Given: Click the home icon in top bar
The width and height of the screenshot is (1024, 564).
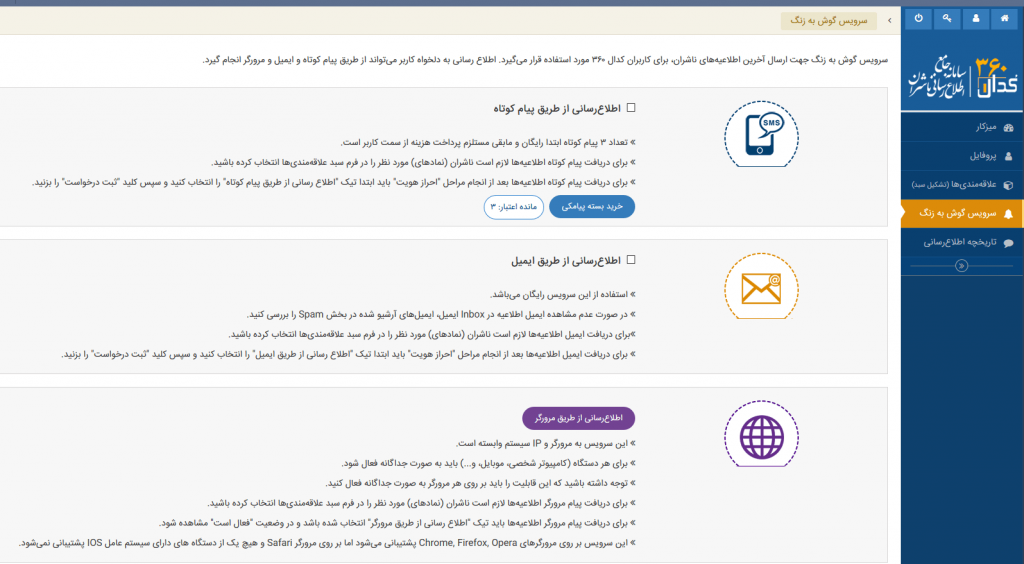Looking at the screenshot, I should point(1004,19).
